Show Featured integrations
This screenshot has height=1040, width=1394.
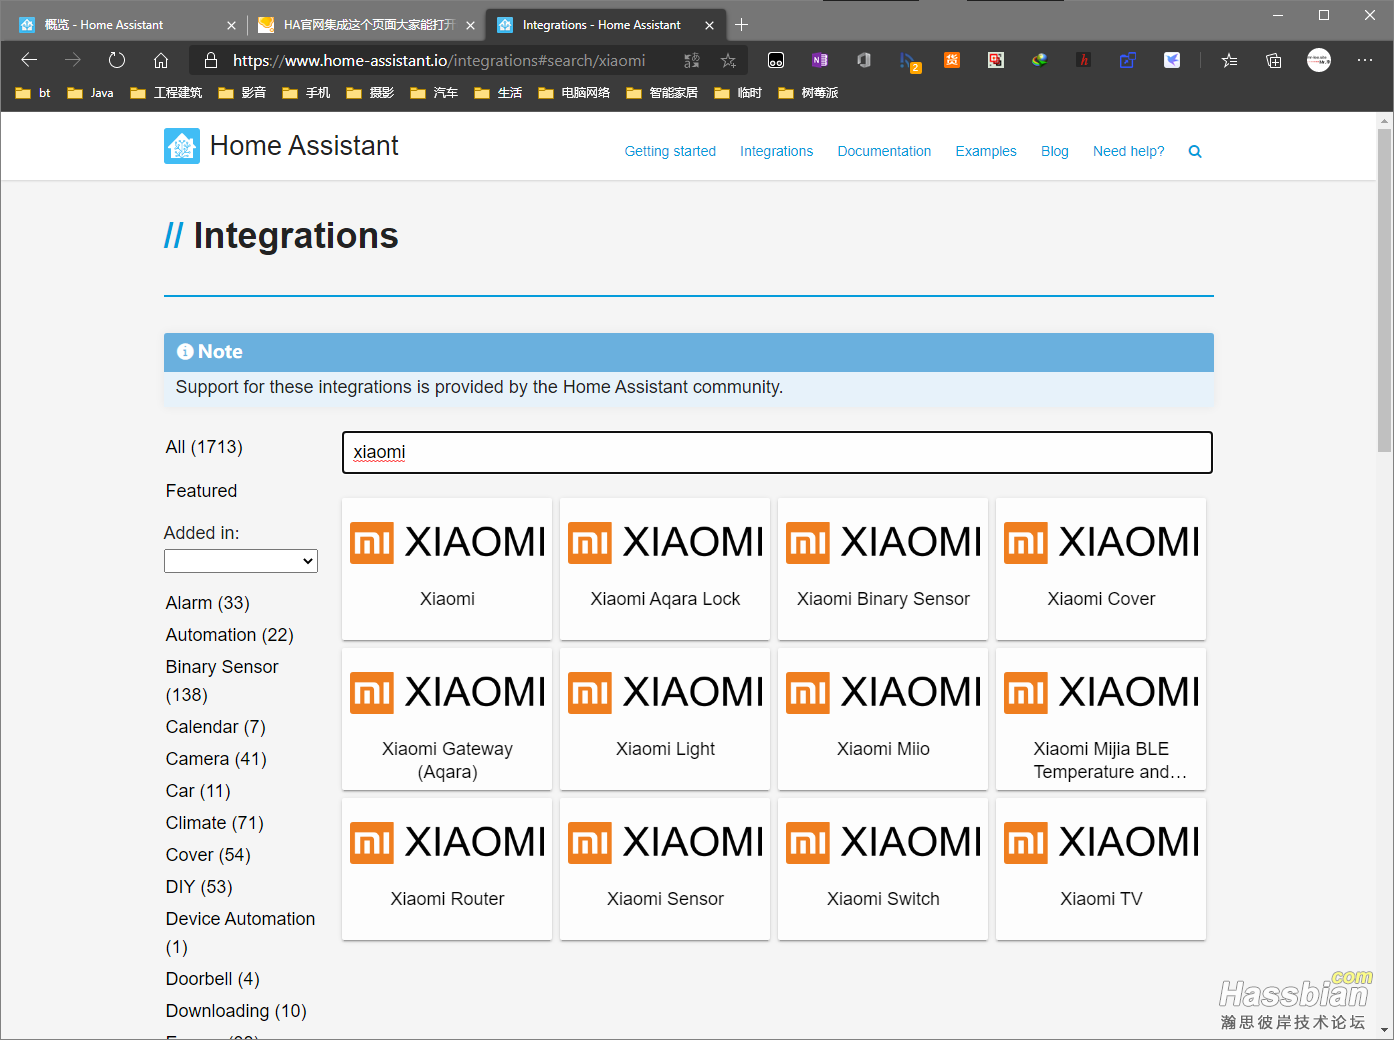coord(201,491)
